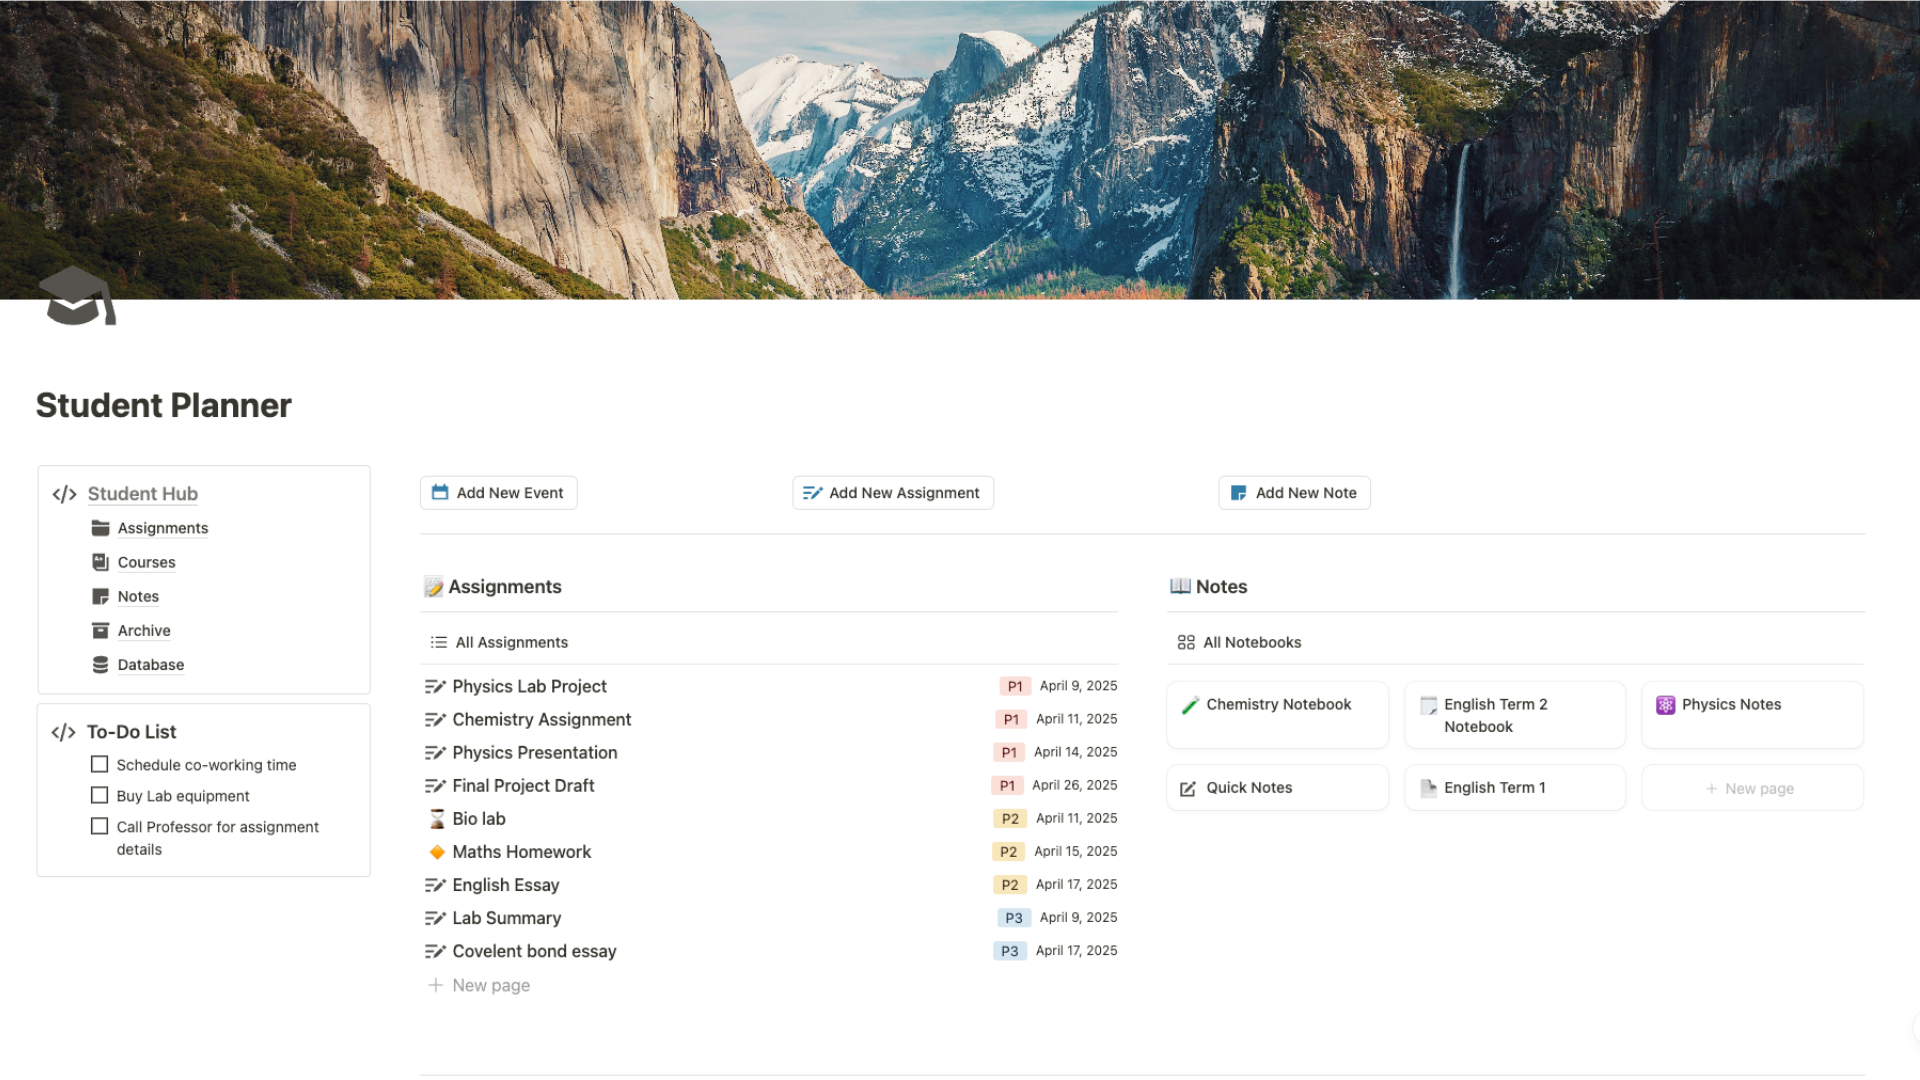Viewport: 1920px width, 1080px height.
Task: Click the red P1 tag on Physics Lab Project
Action: 1014,686
